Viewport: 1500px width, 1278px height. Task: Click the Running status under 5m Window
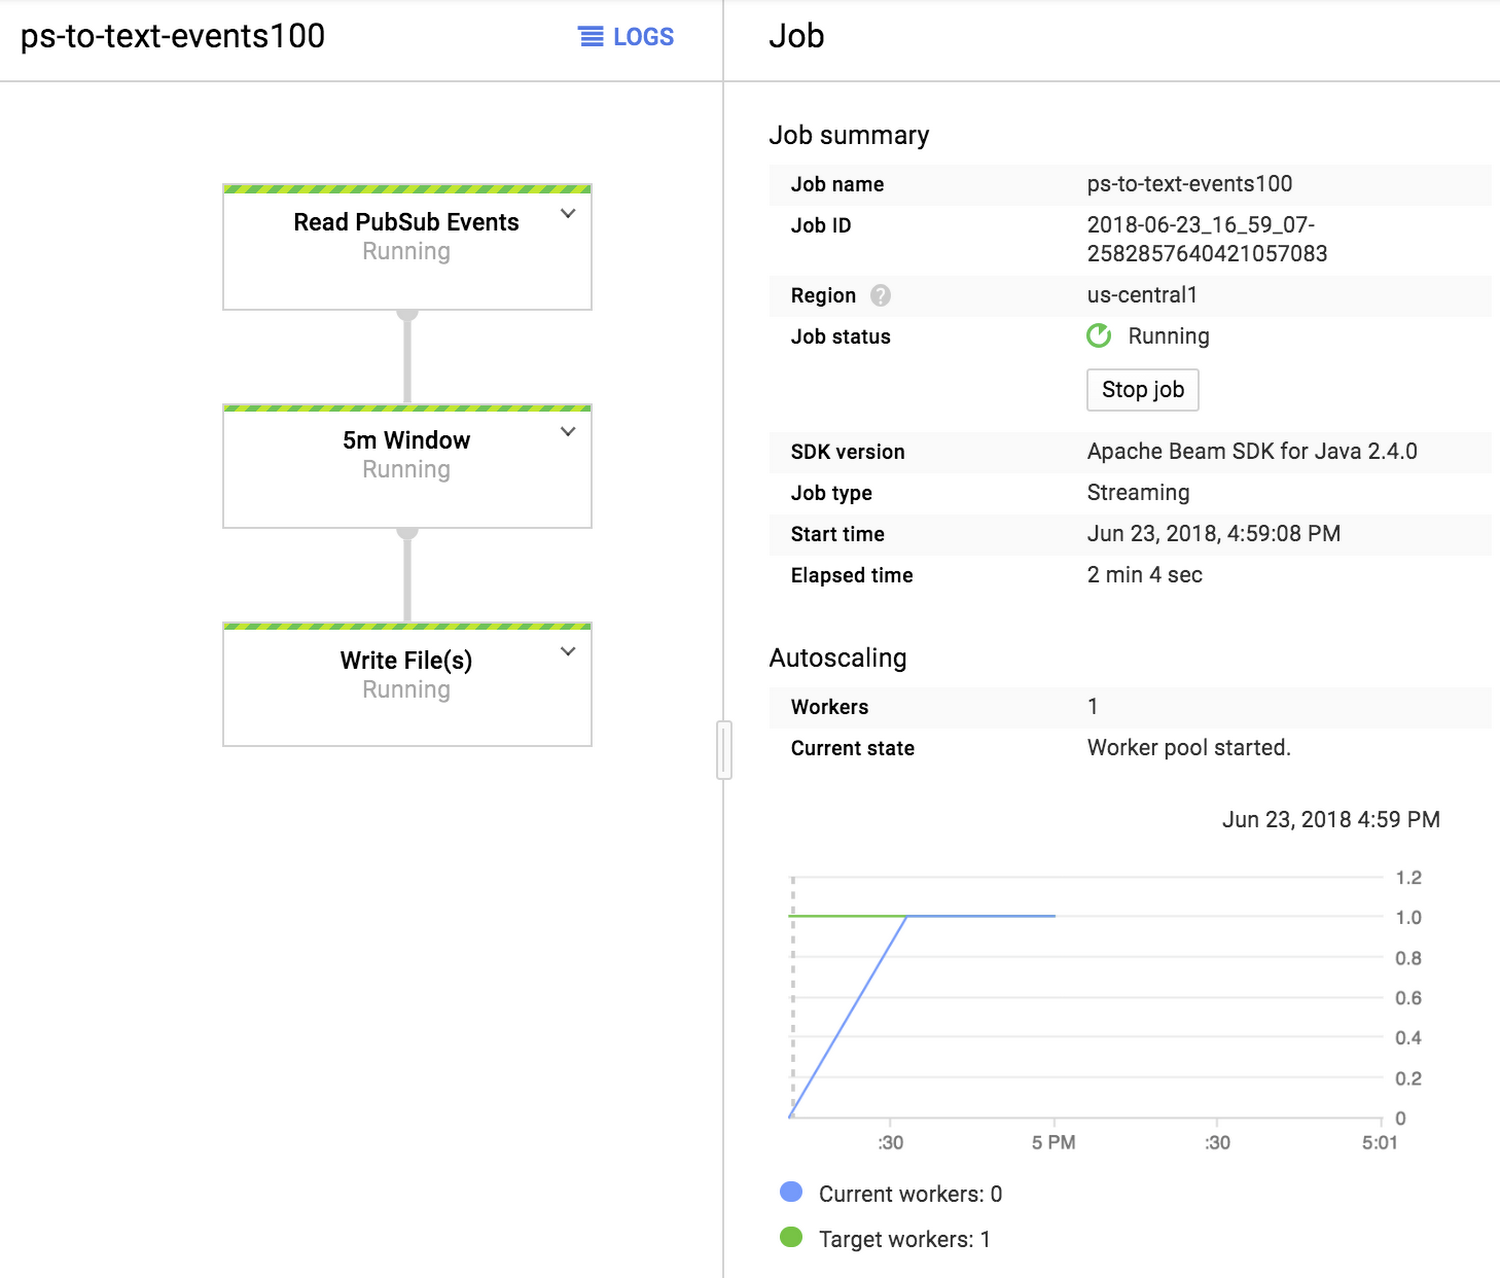point(406,470)
